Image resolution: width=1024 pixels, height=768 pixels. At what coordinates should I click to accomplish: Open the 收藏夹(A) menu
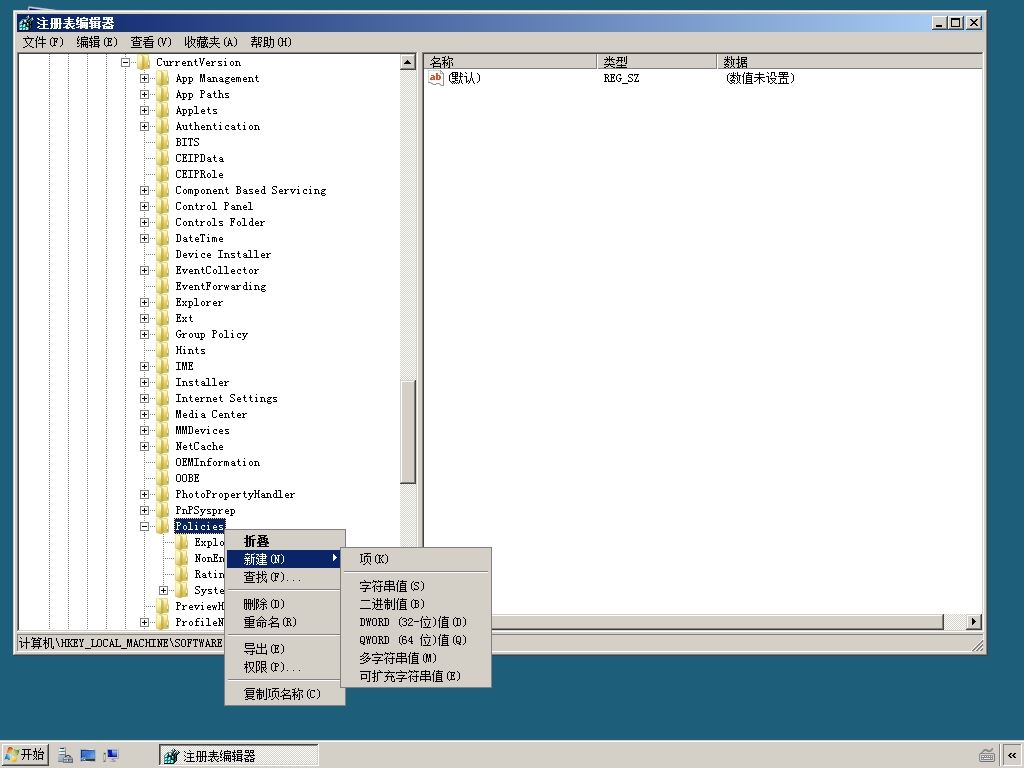[211, 42]
